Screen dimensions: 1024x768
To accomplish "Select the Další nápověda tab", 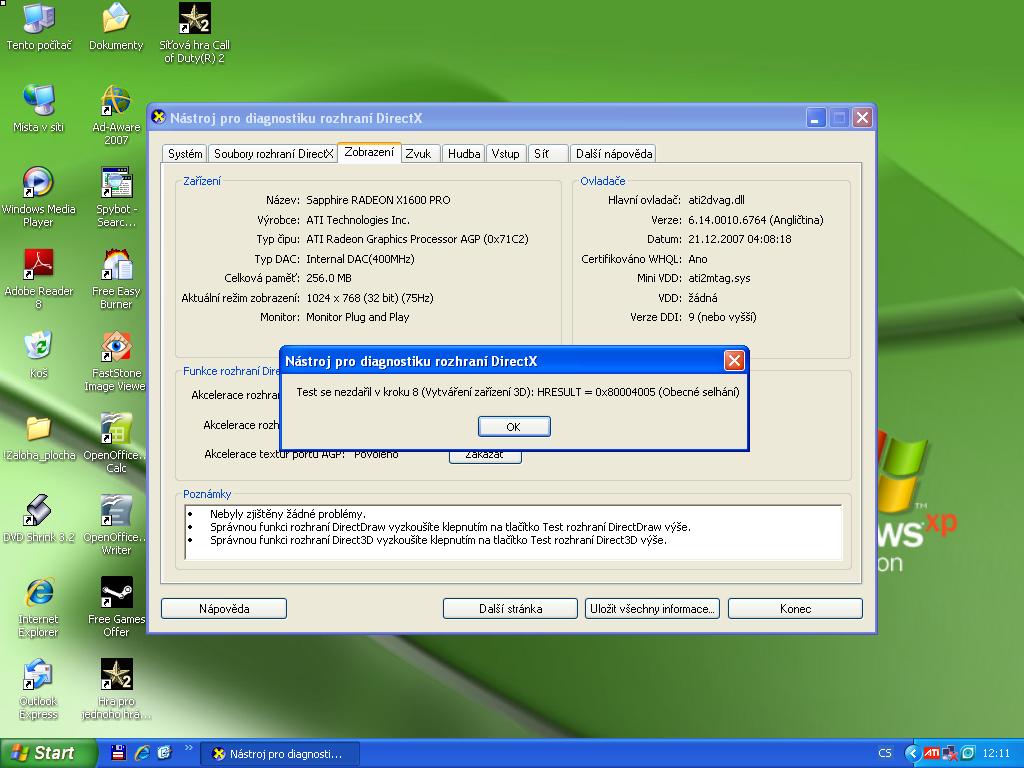I will coord(613,153).
